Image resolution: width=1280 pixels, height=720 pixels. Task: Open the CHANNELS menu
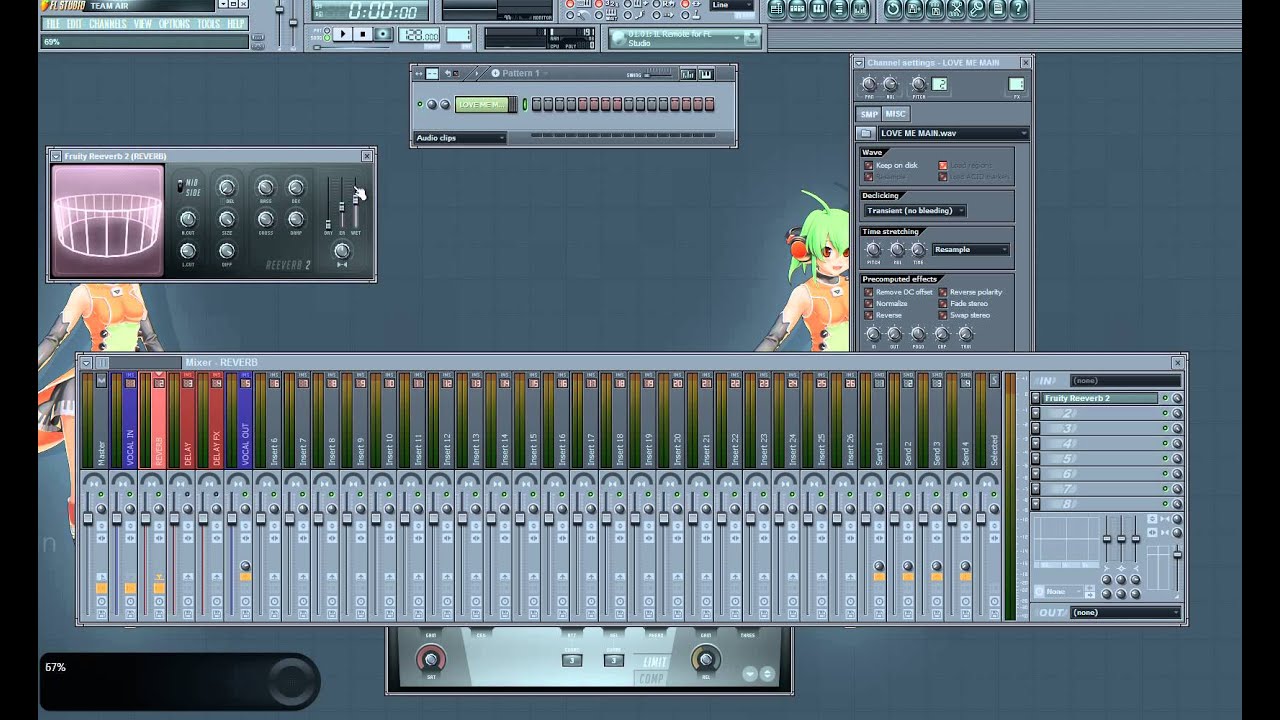tap(107, 23)
